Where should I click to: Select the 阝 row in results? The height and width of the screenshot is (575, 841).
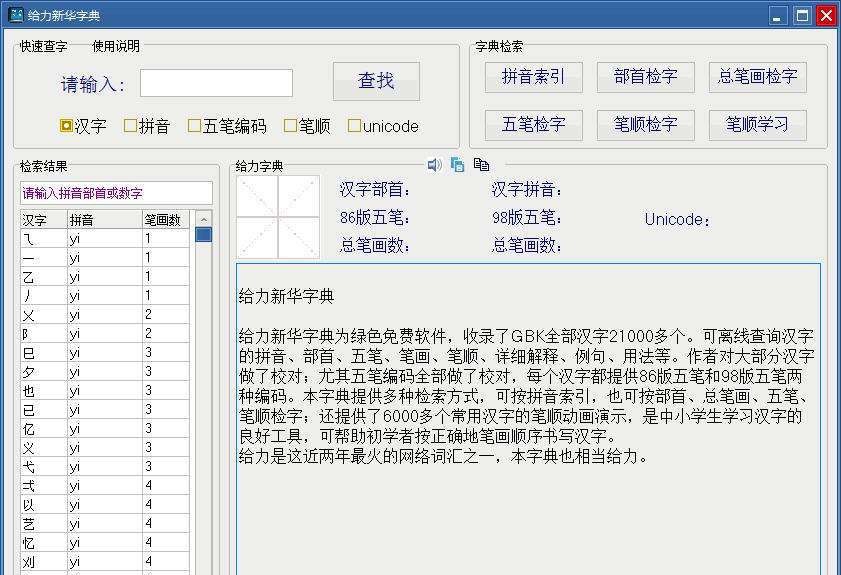point(105,334)
